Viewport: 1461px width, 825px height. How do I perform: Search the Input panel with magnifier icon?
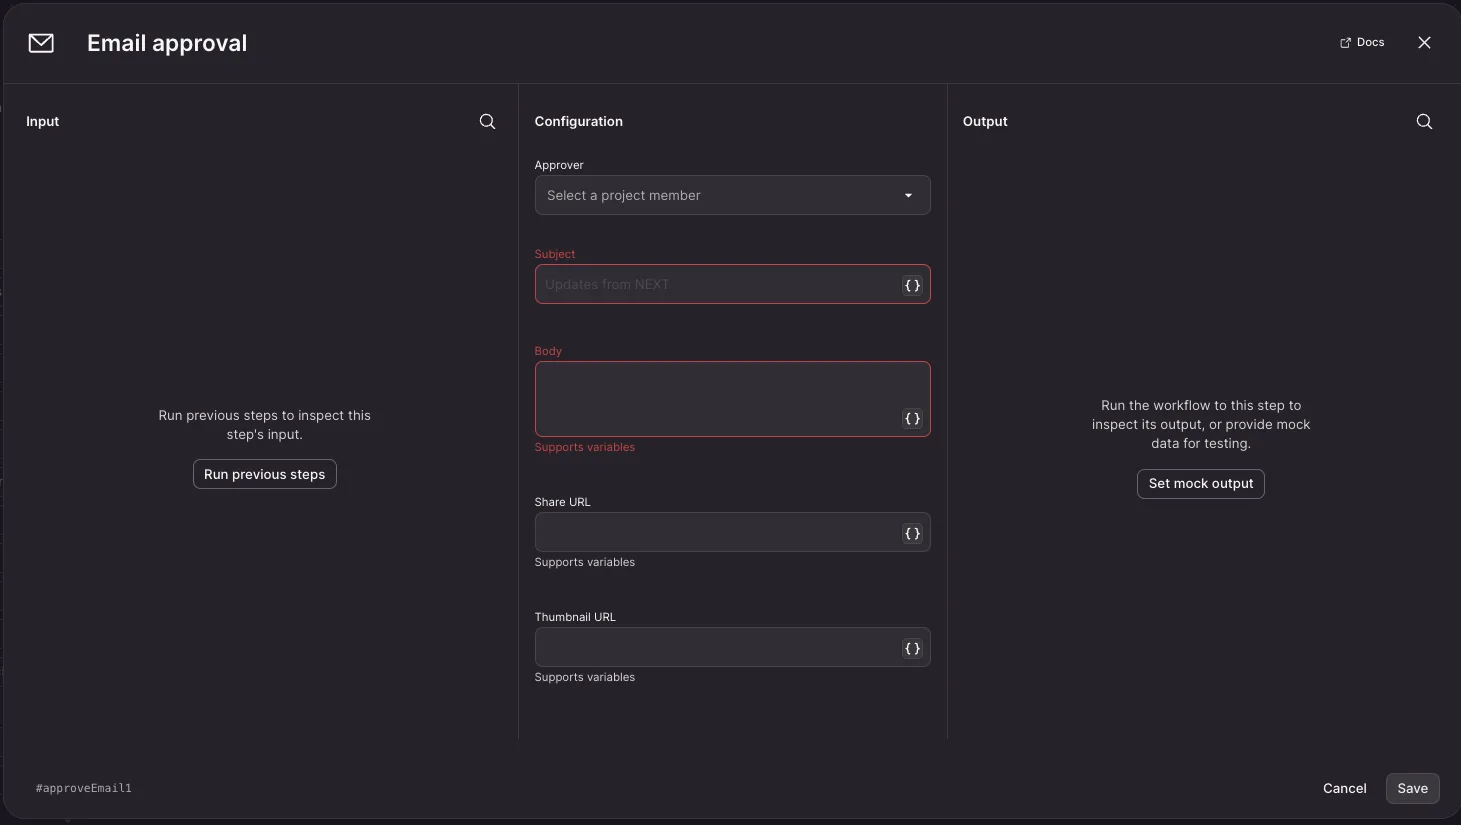pos(487,121)
